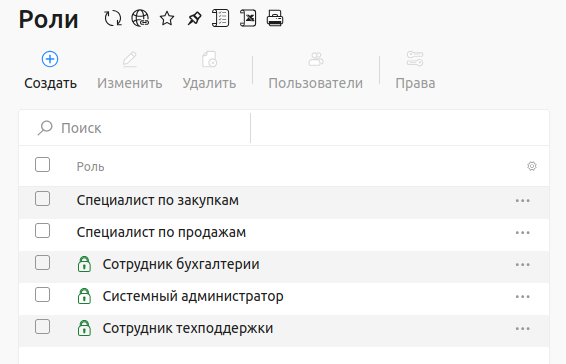Click the globe link icon

click(140, 18)
